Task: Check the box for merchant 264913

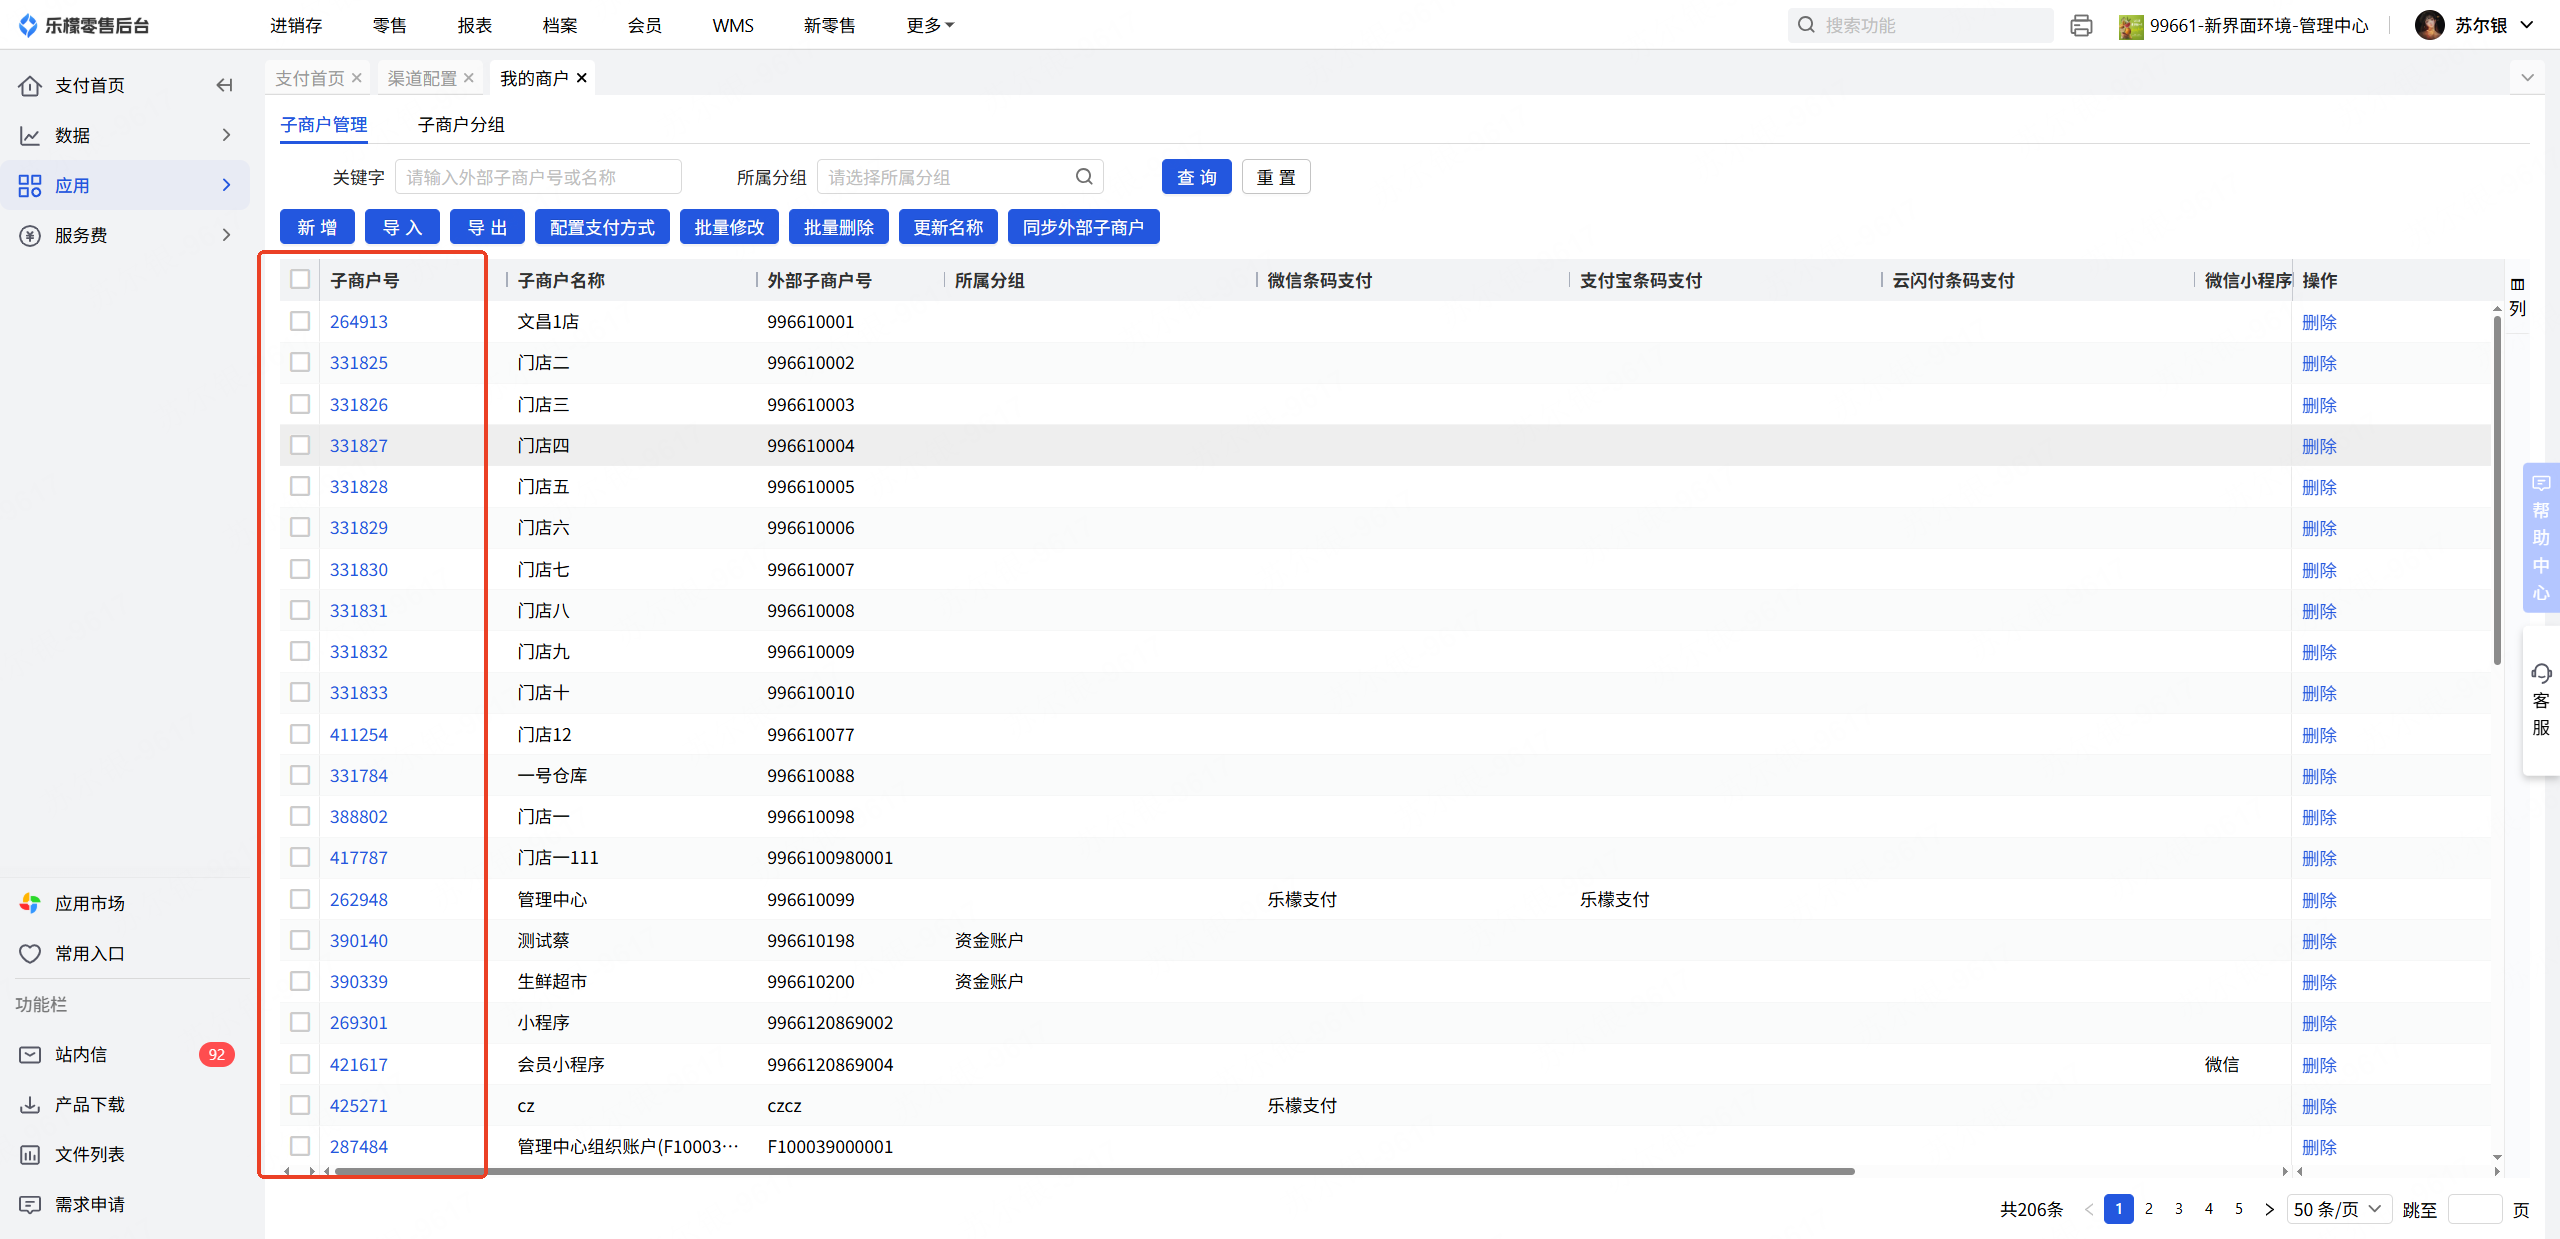Action: click(300, 321)
